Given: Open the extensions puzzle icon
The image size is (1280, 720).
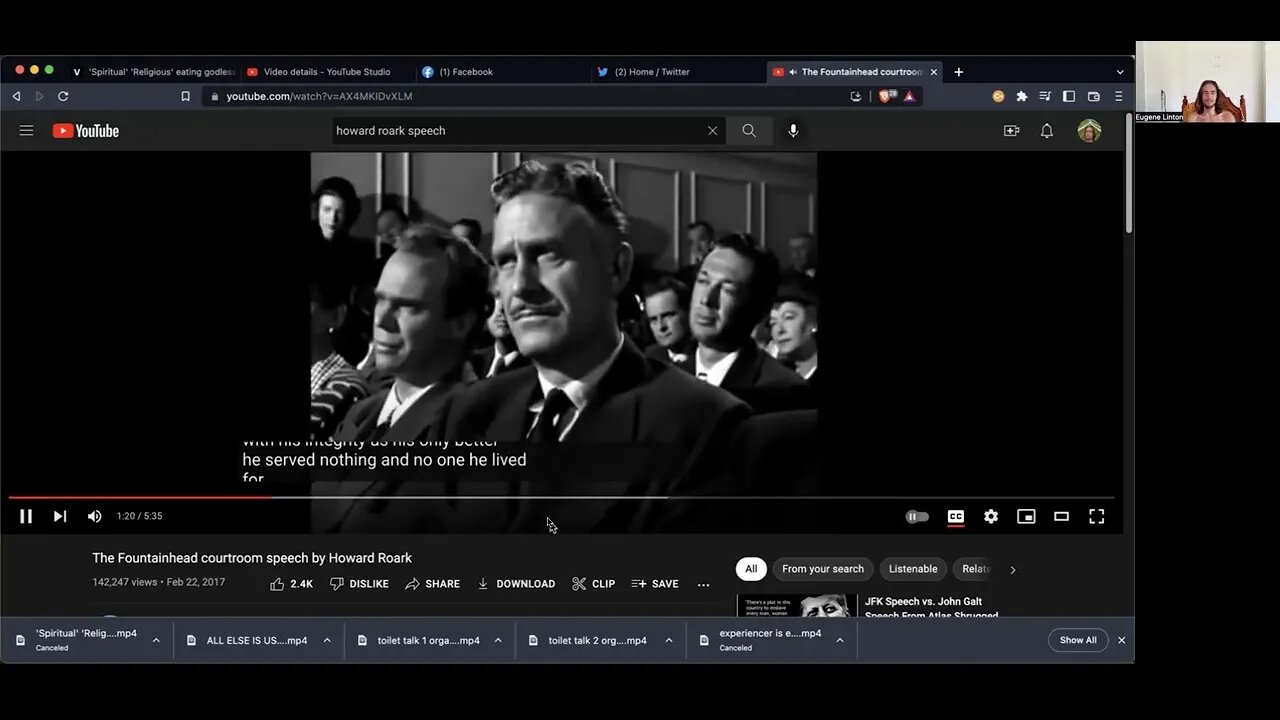Looking at the screenshot, I should (x=1021, y=96).
